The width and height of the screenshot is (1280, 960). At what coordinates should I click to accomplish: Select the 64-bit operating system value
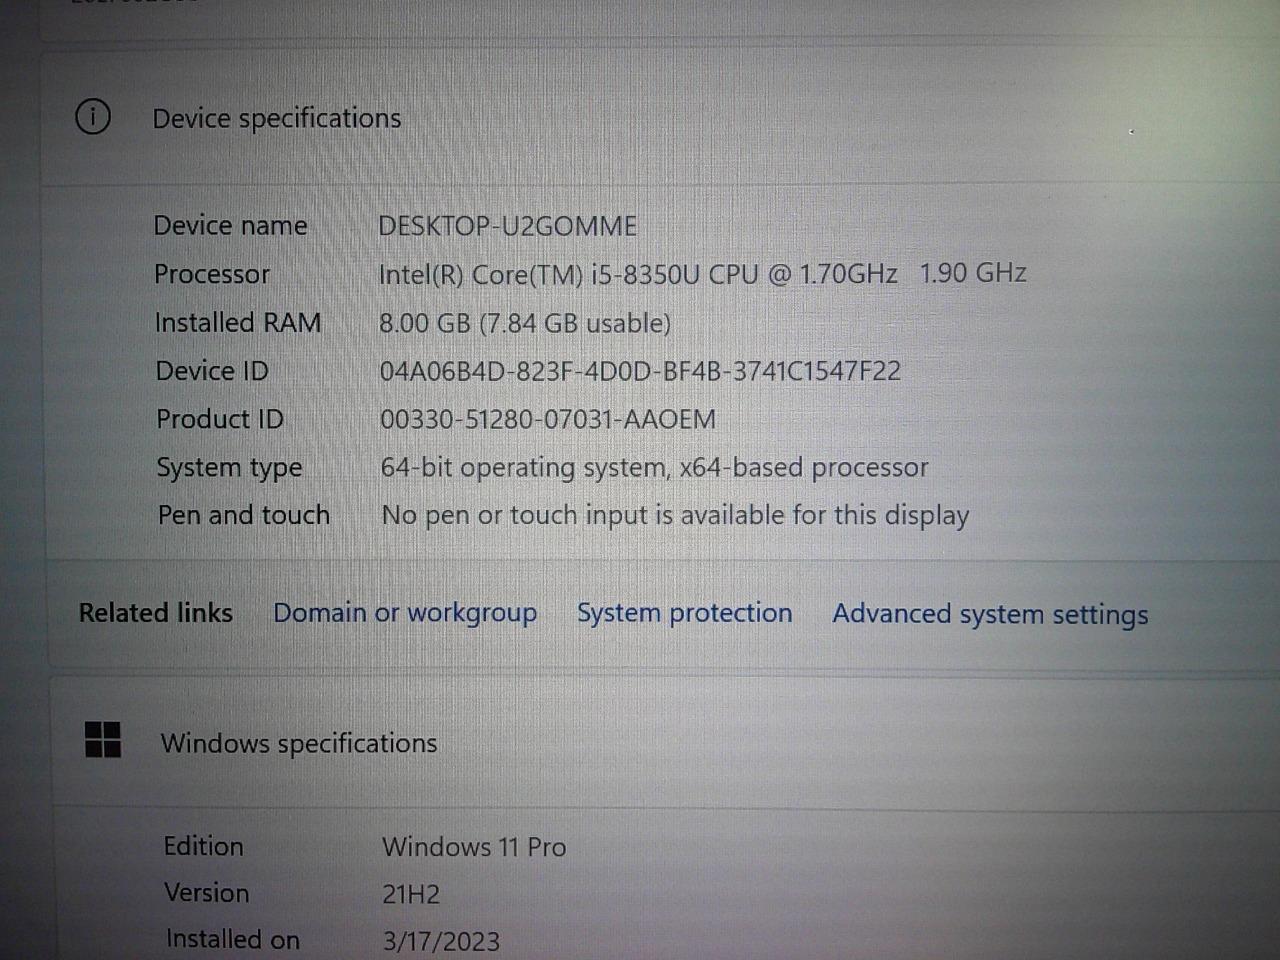655,467
